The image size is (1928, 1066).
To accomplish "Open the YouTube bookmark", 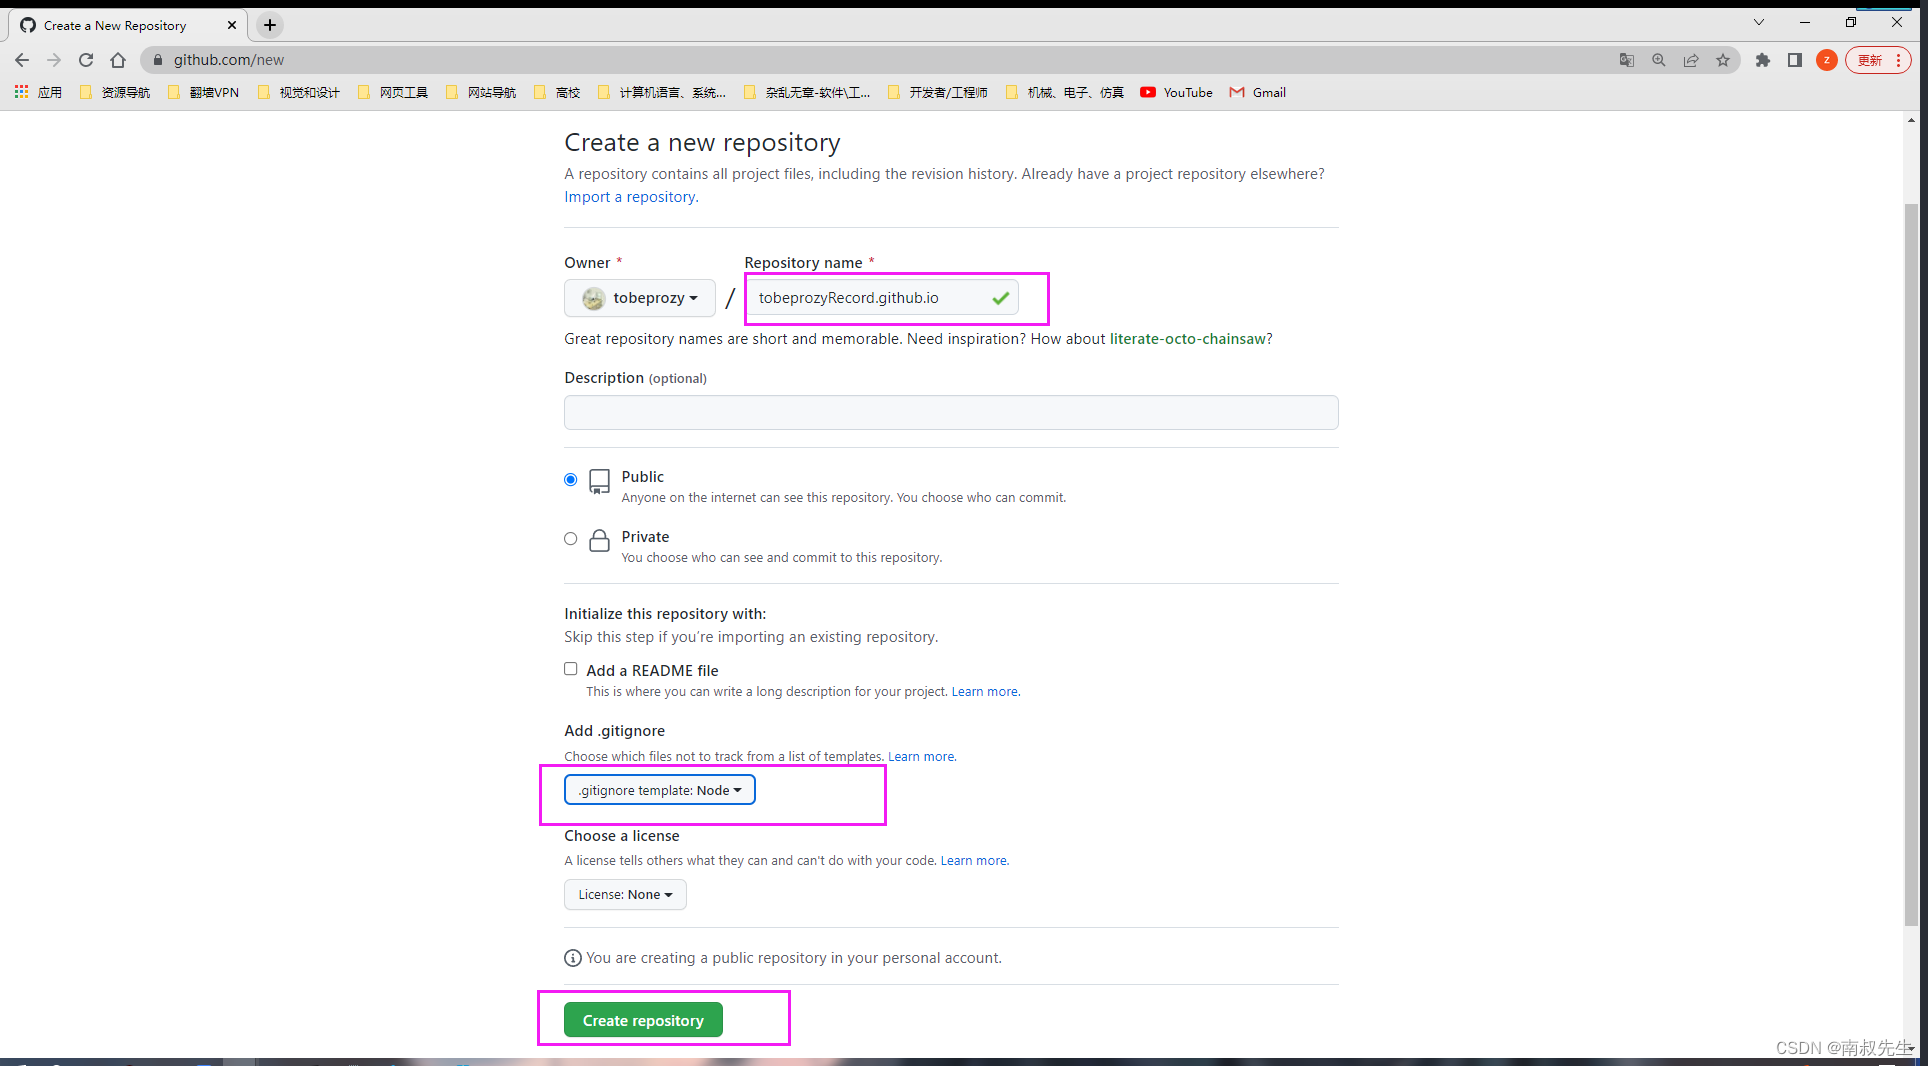I will pyautogui.click(x=1176, y=92).
